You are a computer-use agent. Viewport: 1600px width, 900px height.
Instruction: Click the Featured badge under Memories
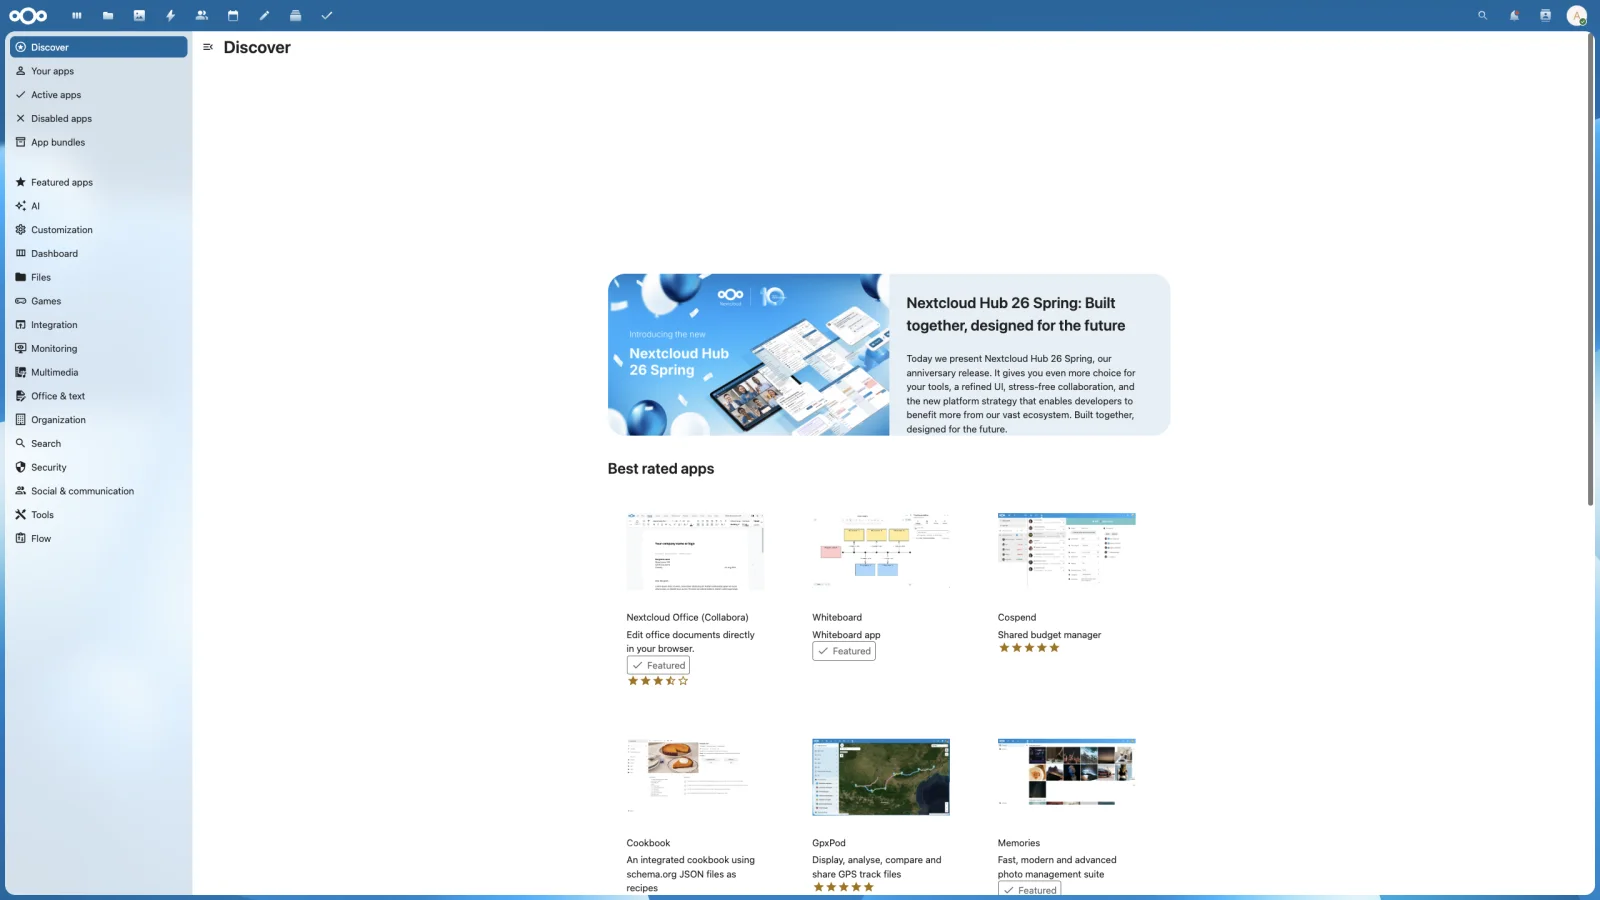tap(1029, 889)
